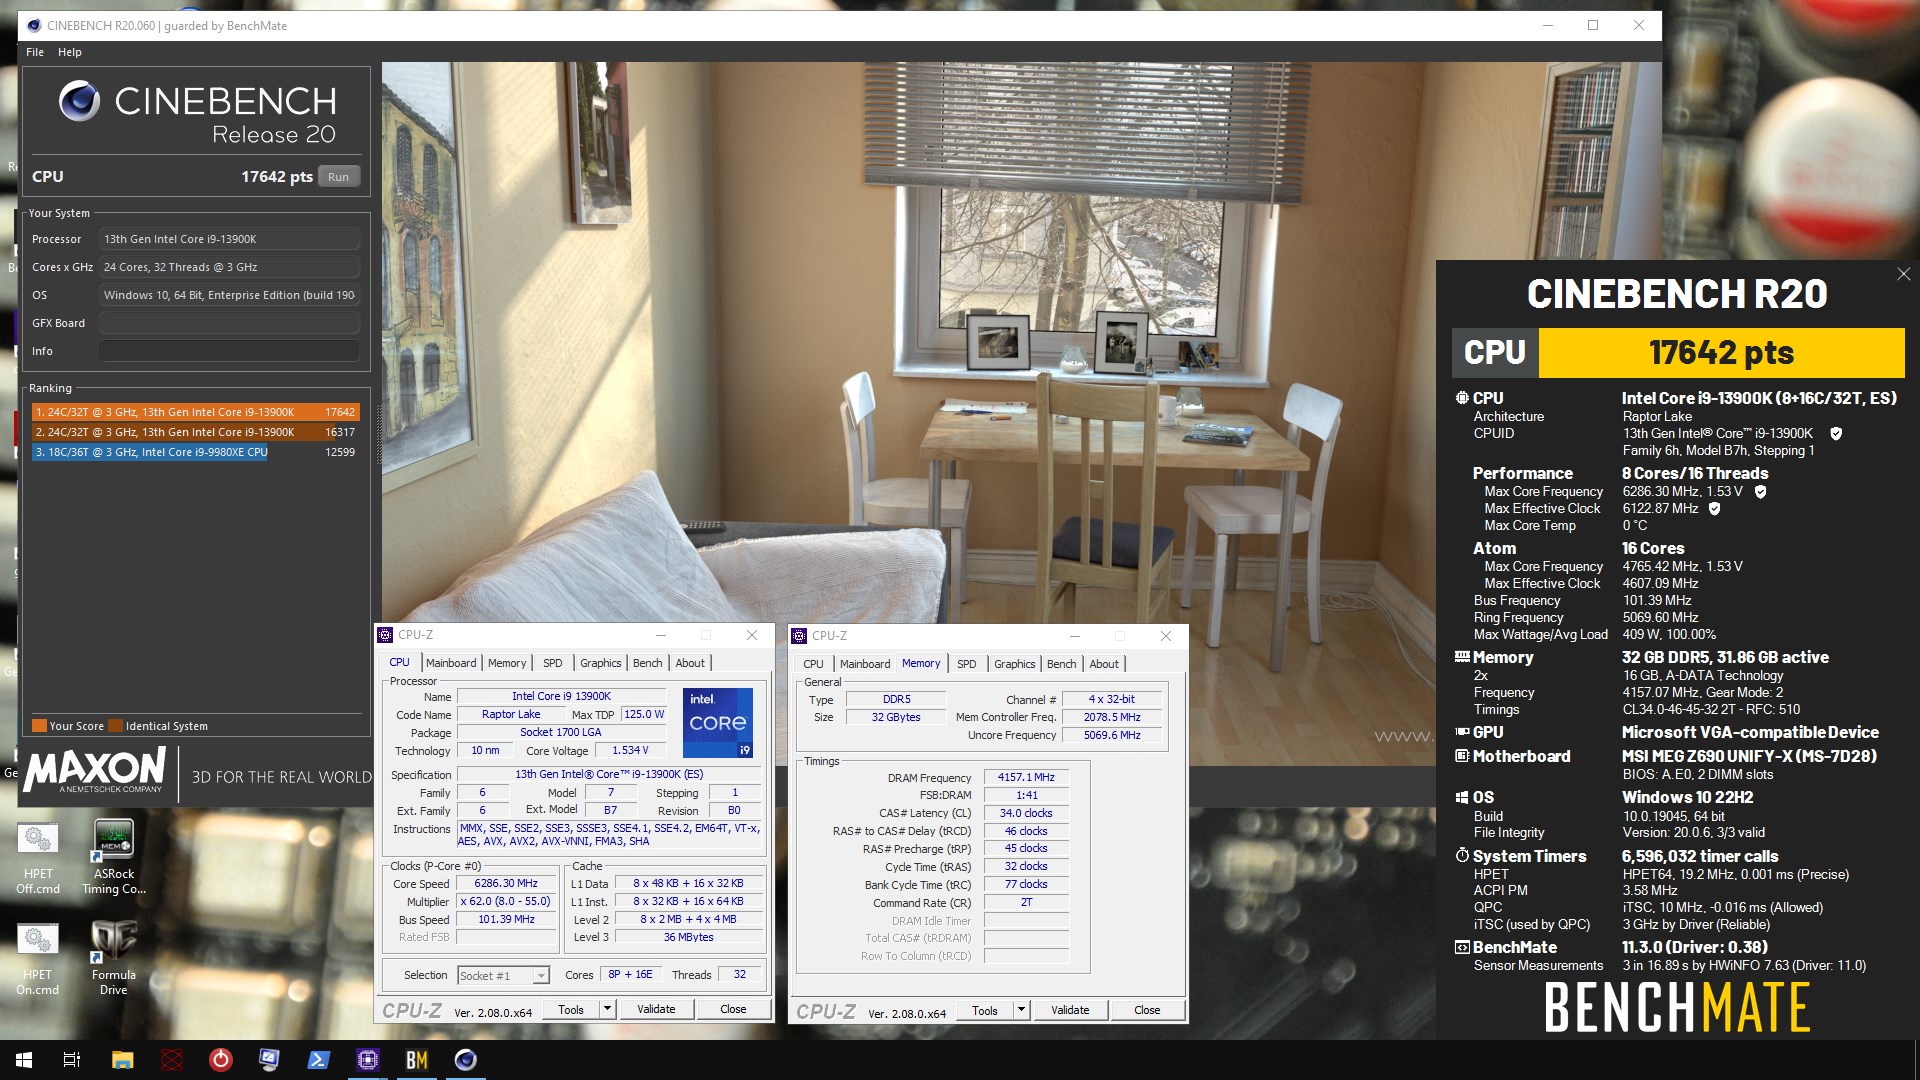Viewport: 1920px width, 1080px height.
Task: Switch to CPU-Z taskbar icon
Action: tap(367, 1060)
